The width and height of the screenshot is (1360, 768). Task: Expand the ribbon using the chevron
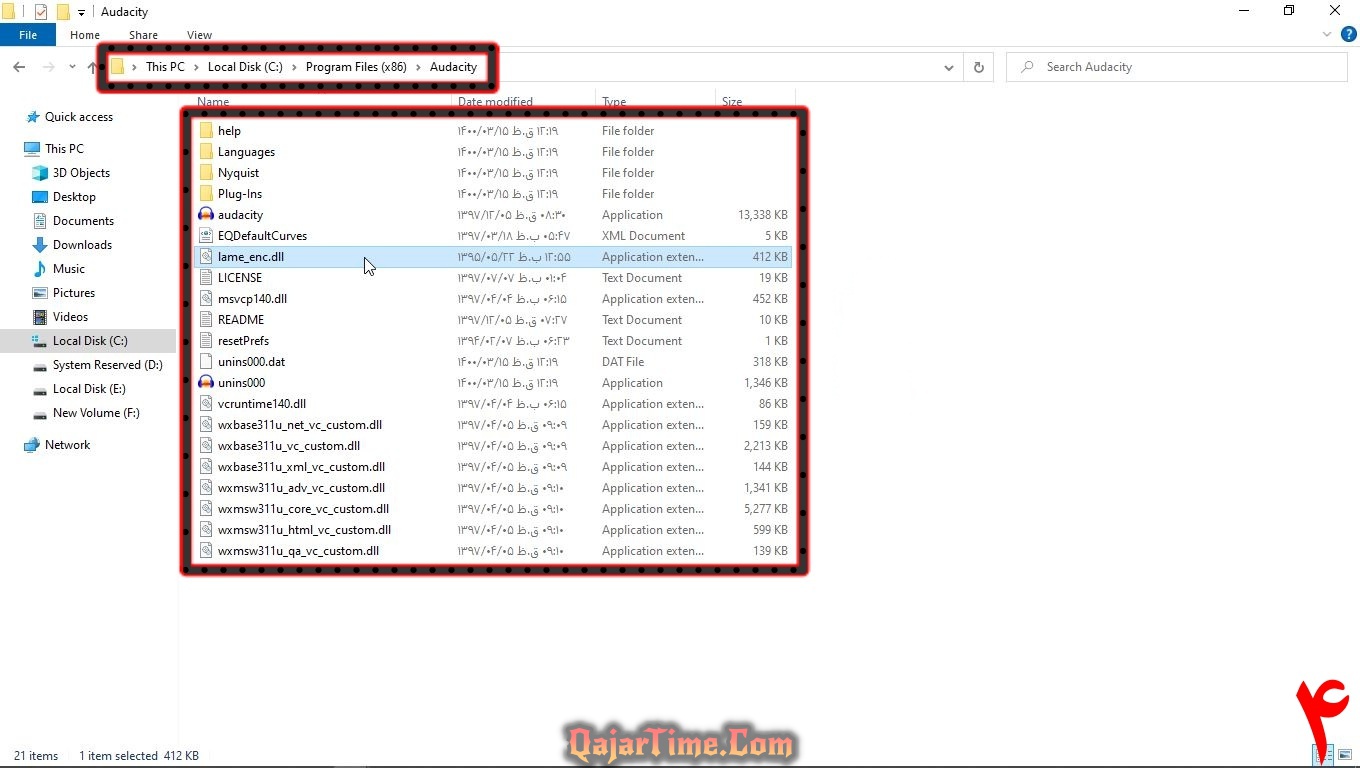1328,34
